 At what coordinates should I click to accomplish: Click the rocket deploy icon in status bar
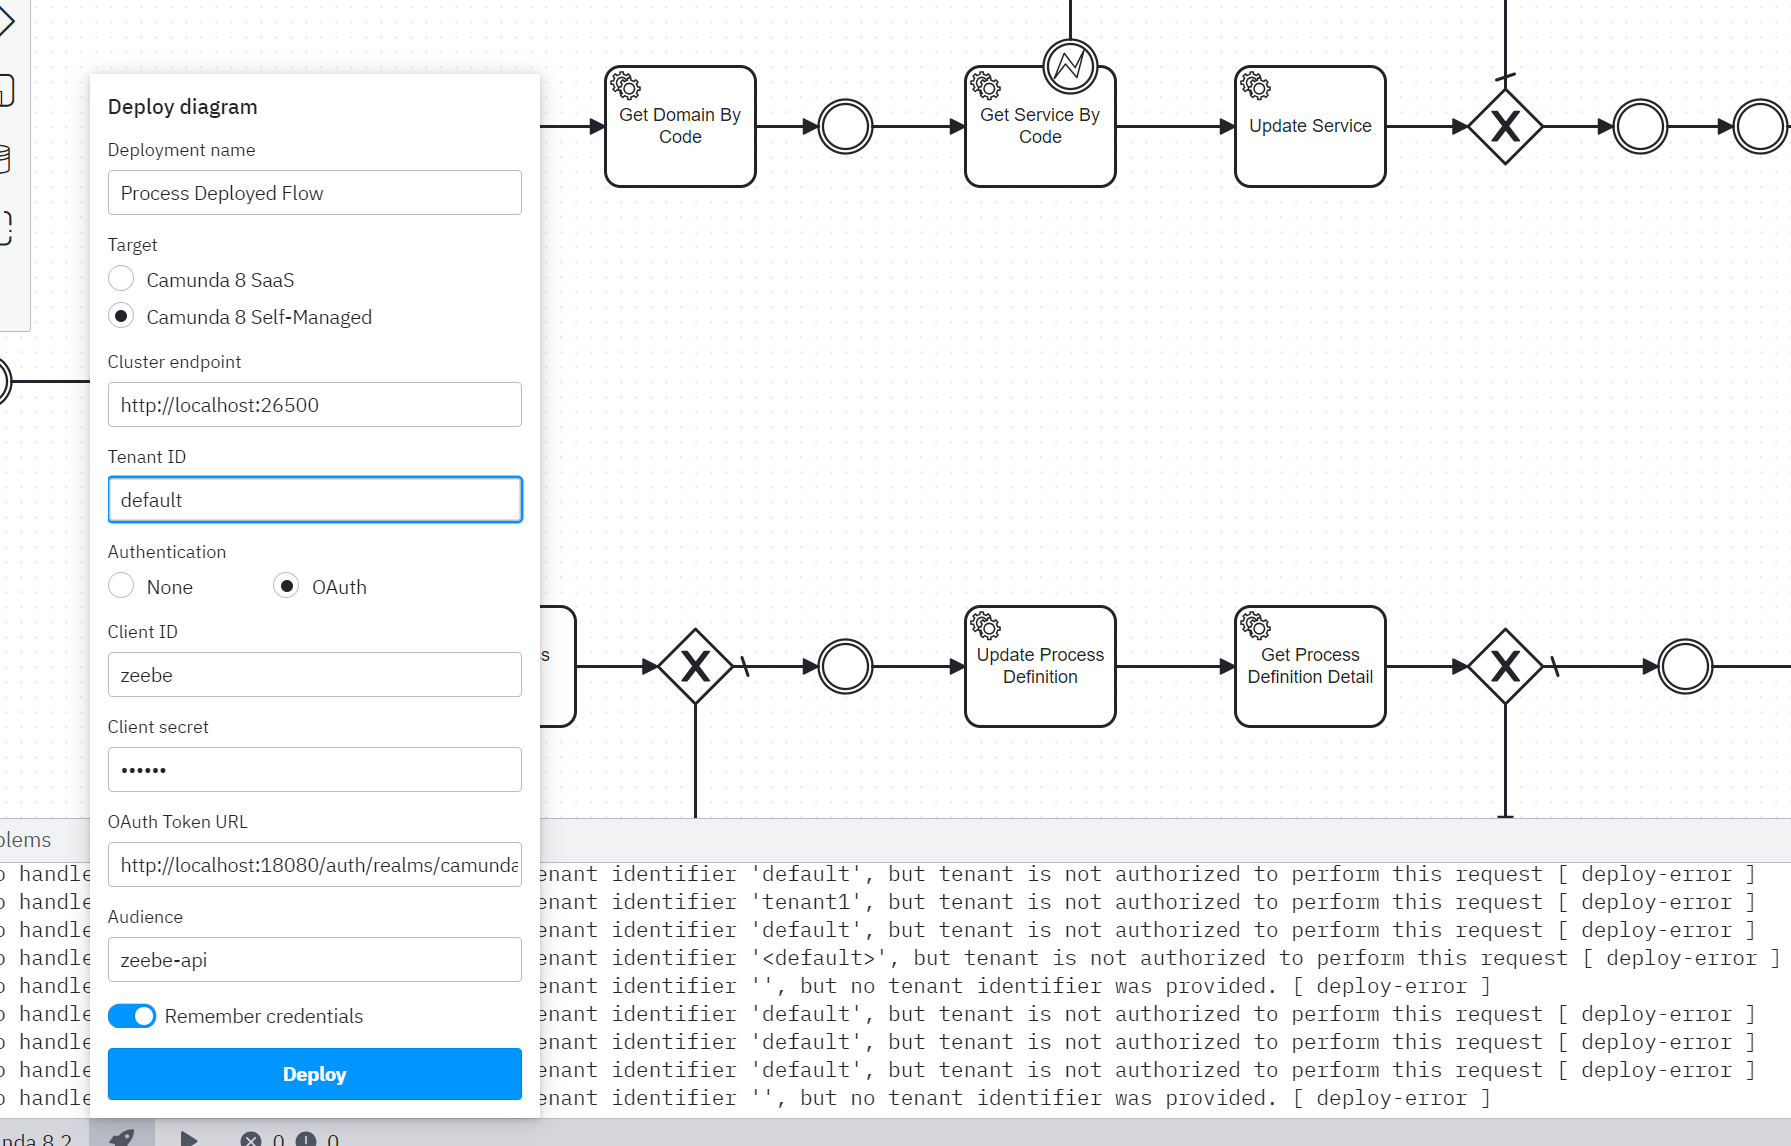pos(122,1136)
